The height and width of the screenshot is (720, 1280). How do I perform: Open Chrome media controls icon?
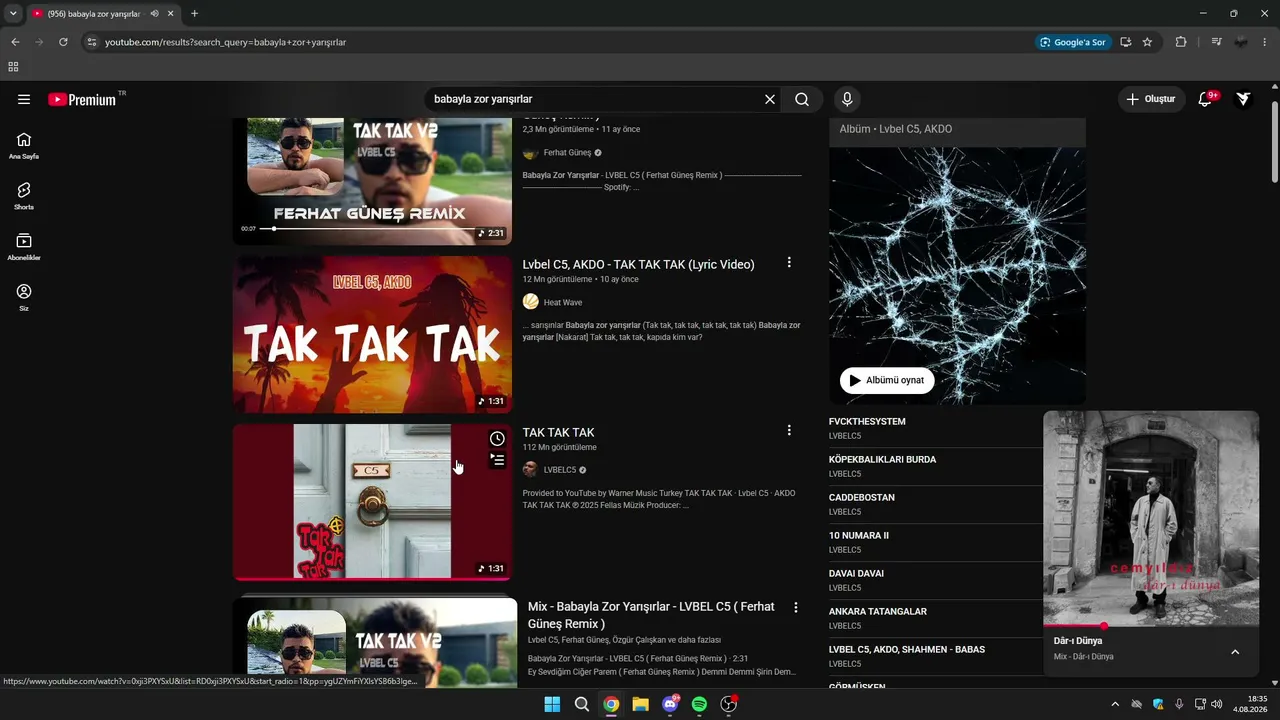coord(1216,42)
